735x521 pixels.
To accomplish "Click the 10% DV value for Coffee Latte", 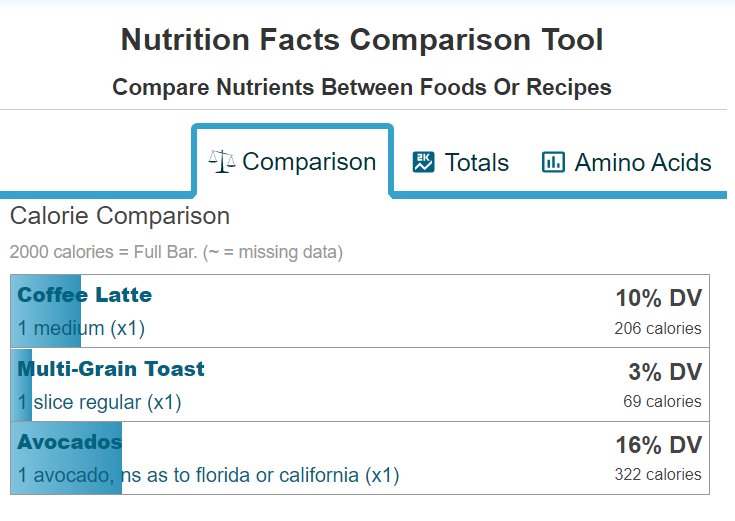I will click(658, 298).
